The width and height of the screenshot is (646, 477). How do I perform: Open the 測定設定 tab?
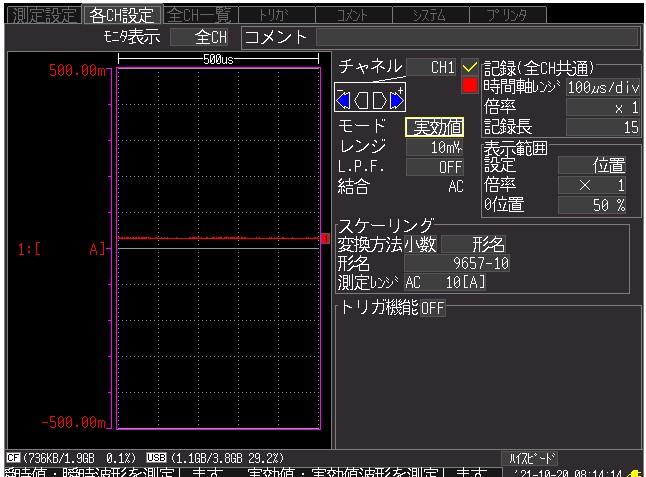43,15
